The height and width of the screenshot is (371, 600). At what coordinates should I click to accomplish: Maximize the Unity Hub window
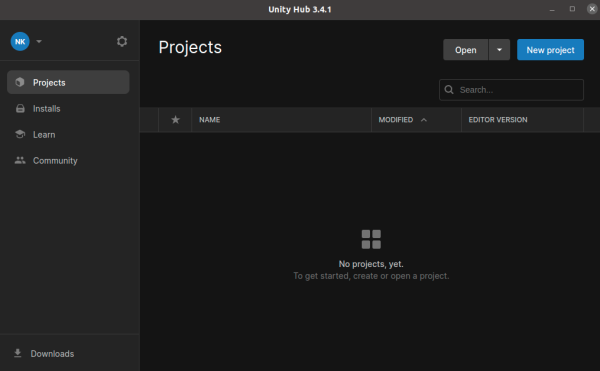(x=572, y=9)
